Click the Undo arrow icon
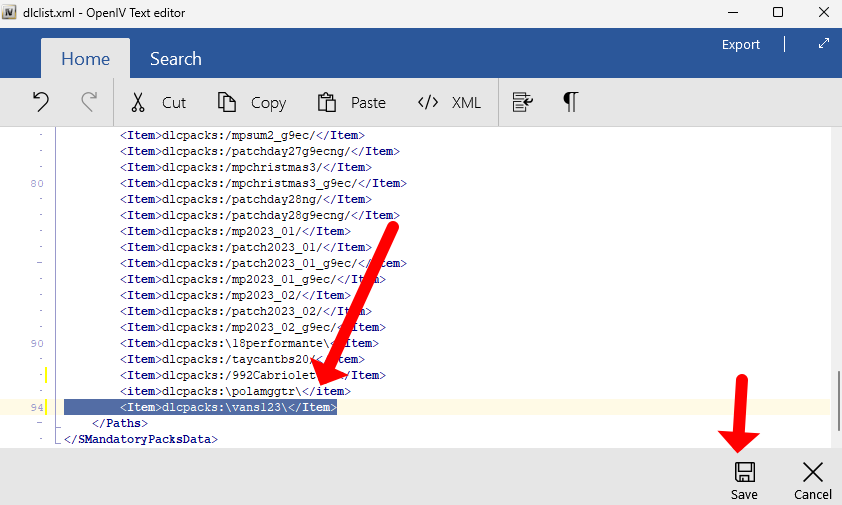Image resolution: width=842 pixels, height=505 pixels. [x=41, y=102]
